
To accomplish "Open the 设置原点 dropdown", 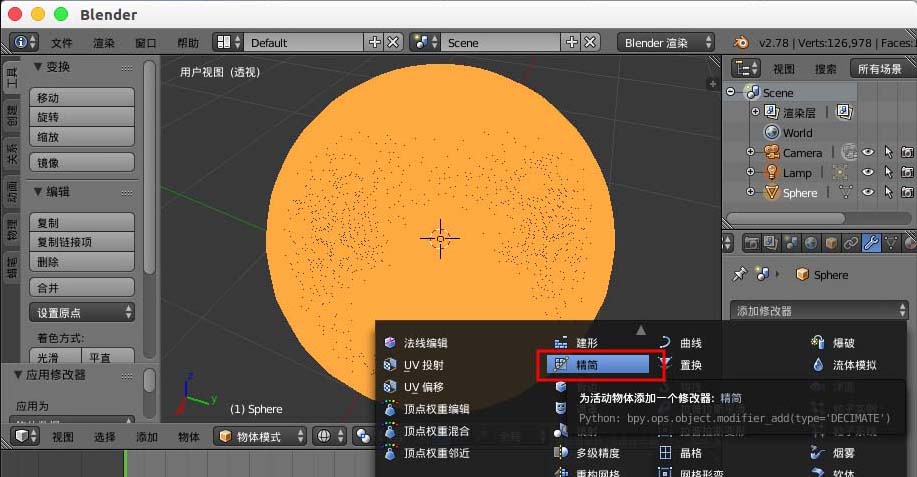I will click(x=82, y=312).
